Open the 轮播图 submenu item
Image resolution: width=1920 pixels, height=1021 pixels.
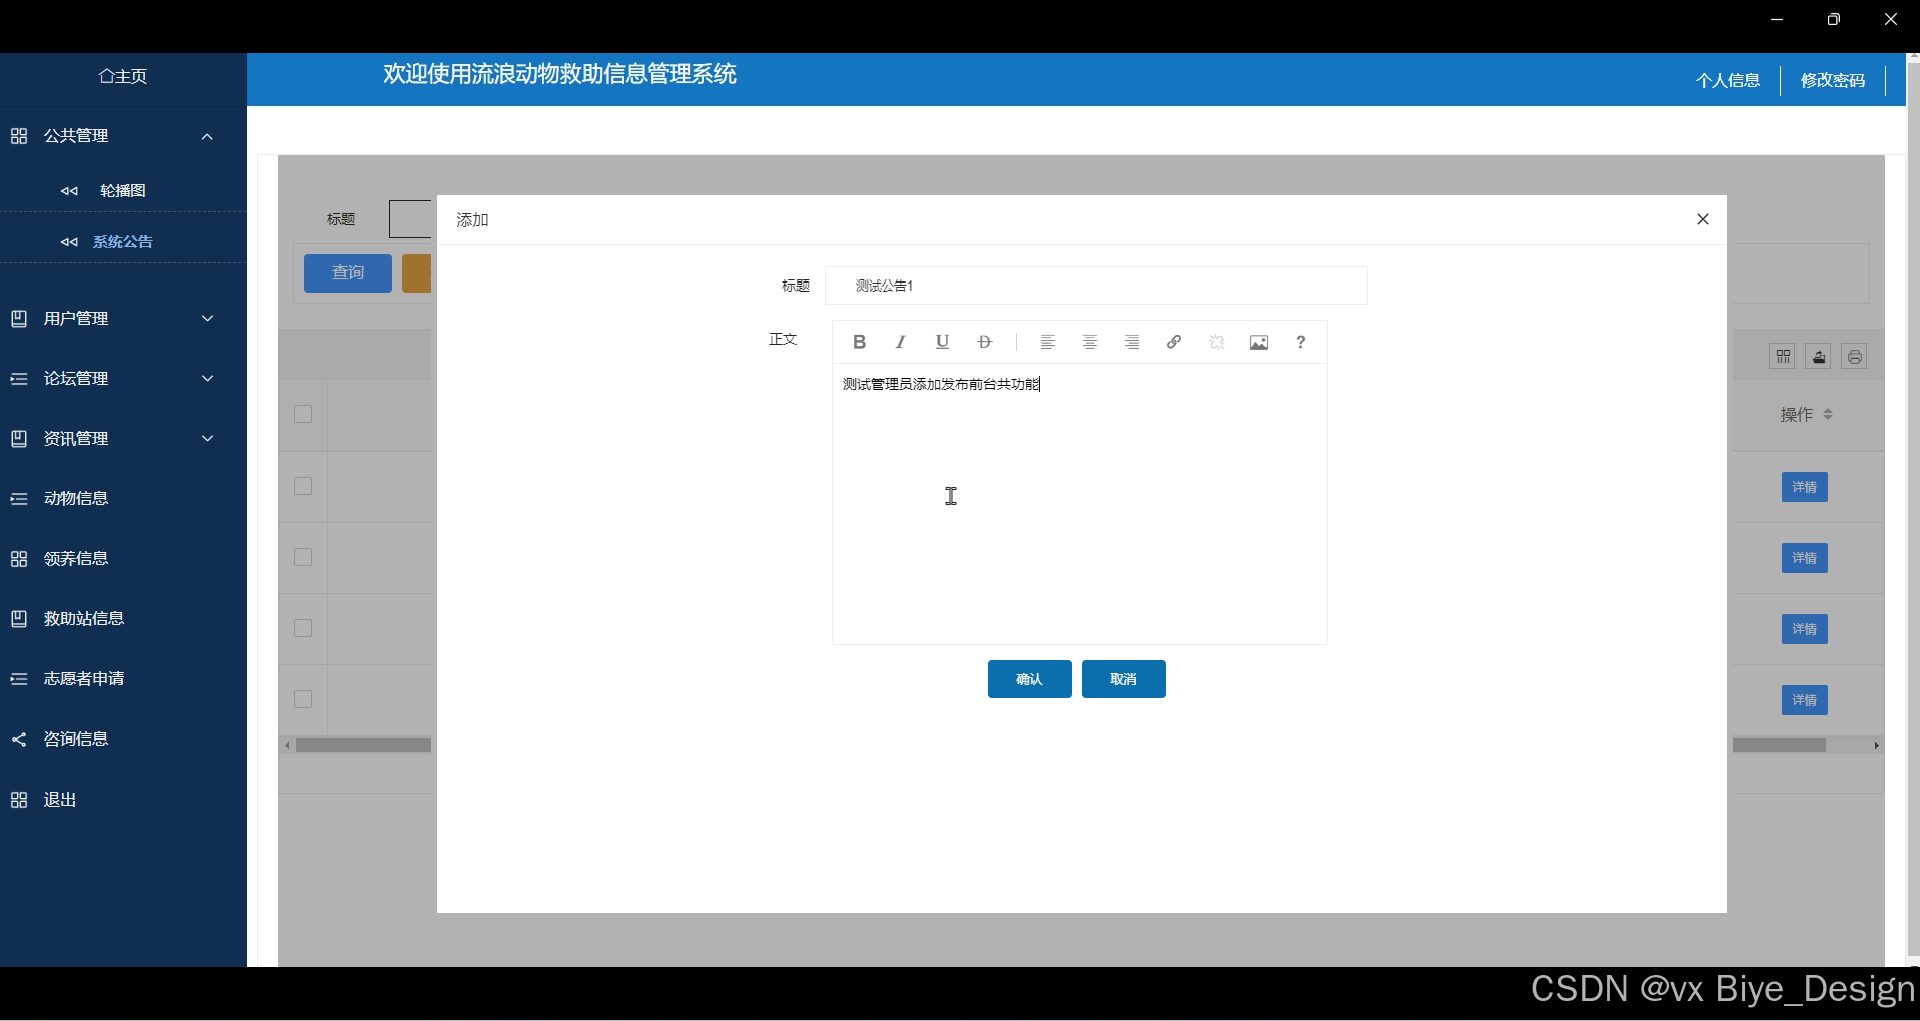tap(123, 190)
